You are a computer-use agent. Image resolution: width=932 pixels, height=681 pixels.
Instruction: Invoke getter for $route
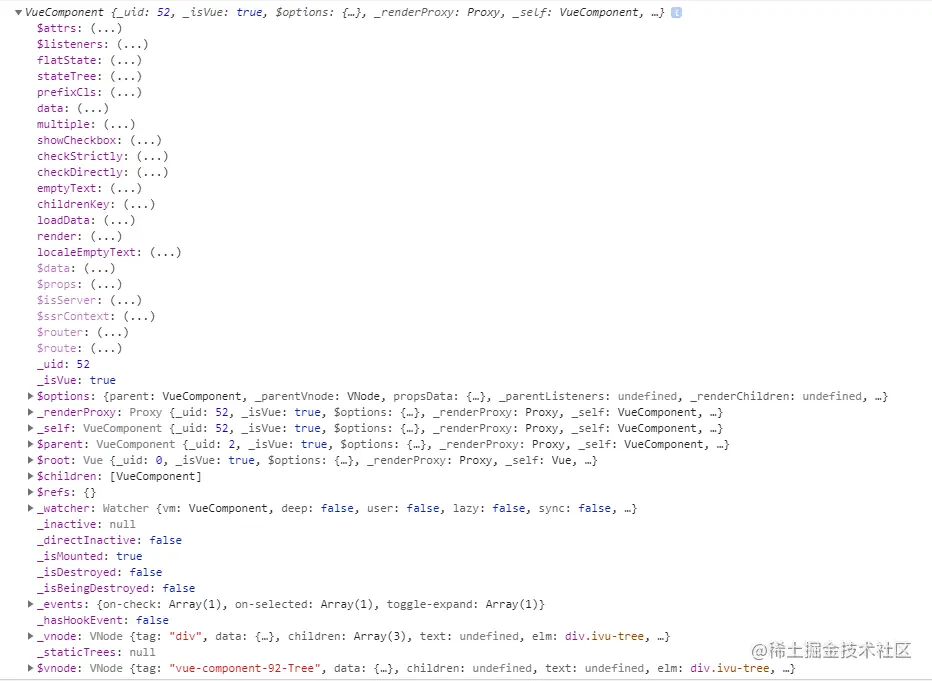point(106,349)
